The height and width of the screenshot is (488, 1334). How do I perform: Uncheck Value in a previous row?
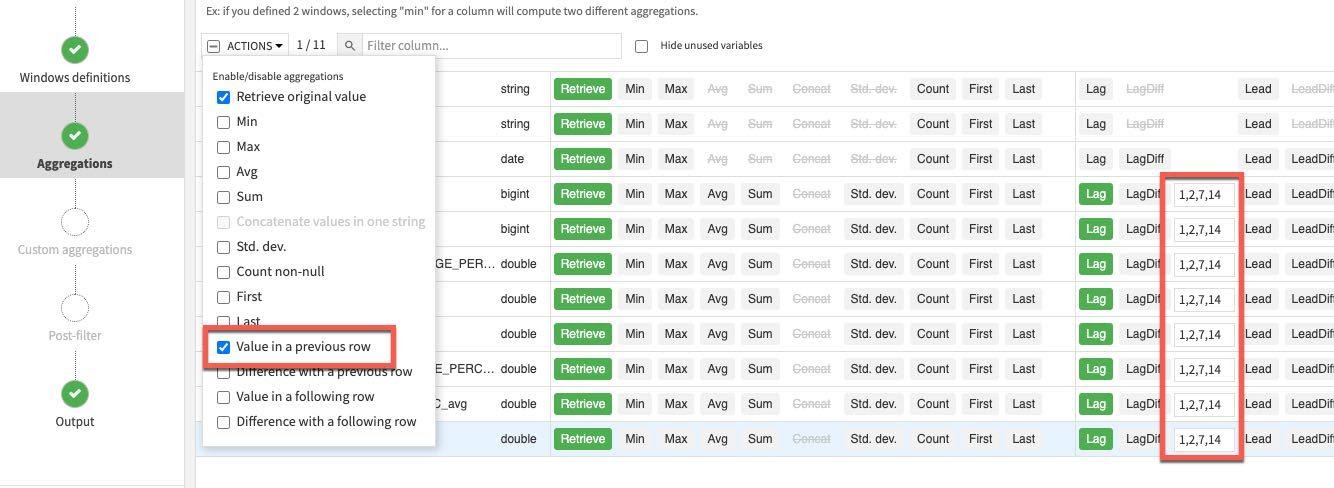point(224,347)
